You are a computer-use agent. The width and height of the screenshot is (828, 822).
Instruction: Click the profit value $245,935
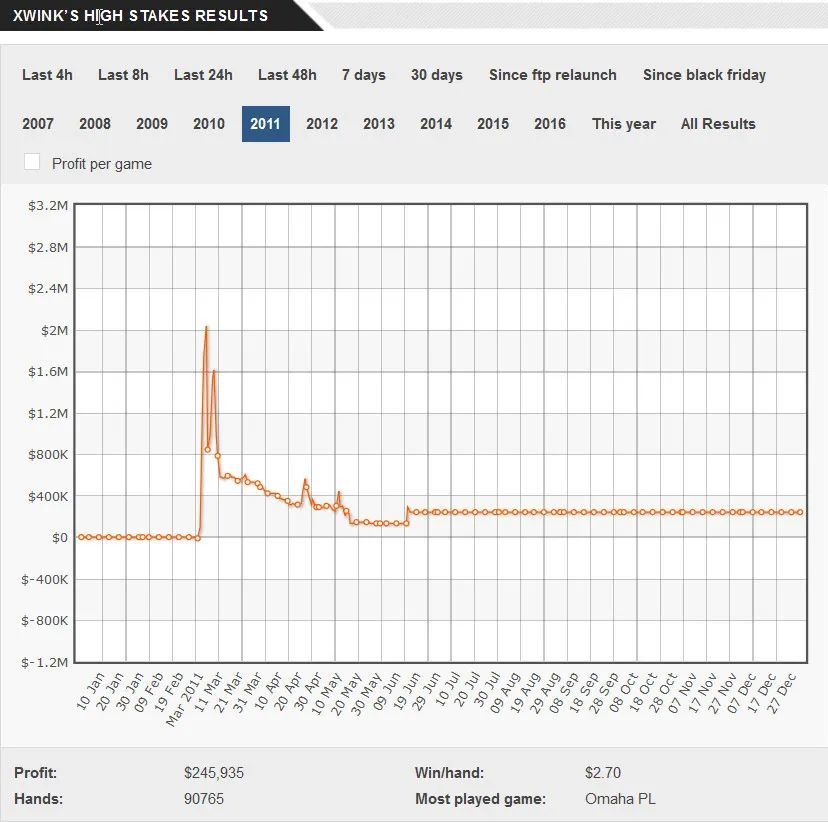click(214, 773)
